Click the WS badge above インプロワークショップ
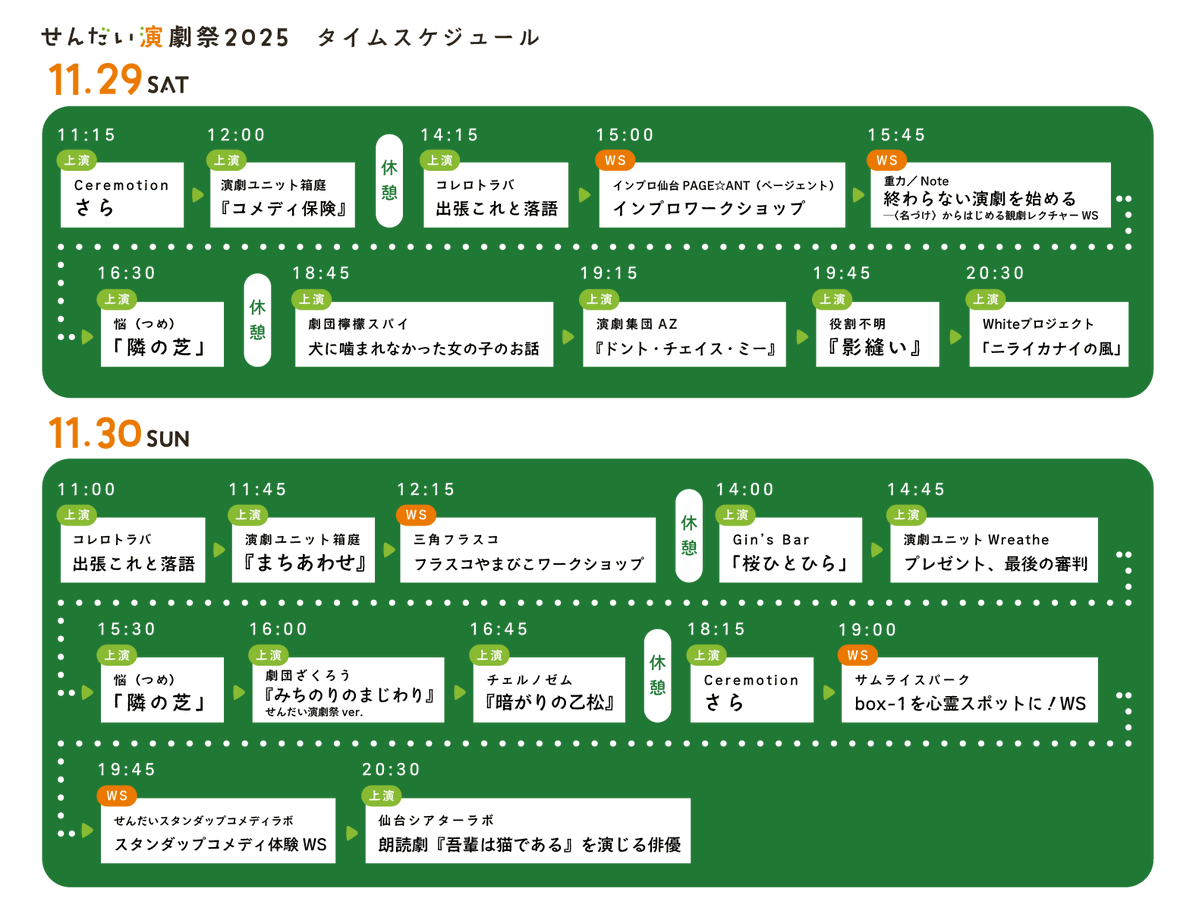Image resolution: width=1199 pixels, height=917 pixels. click(x=615, y=160)
